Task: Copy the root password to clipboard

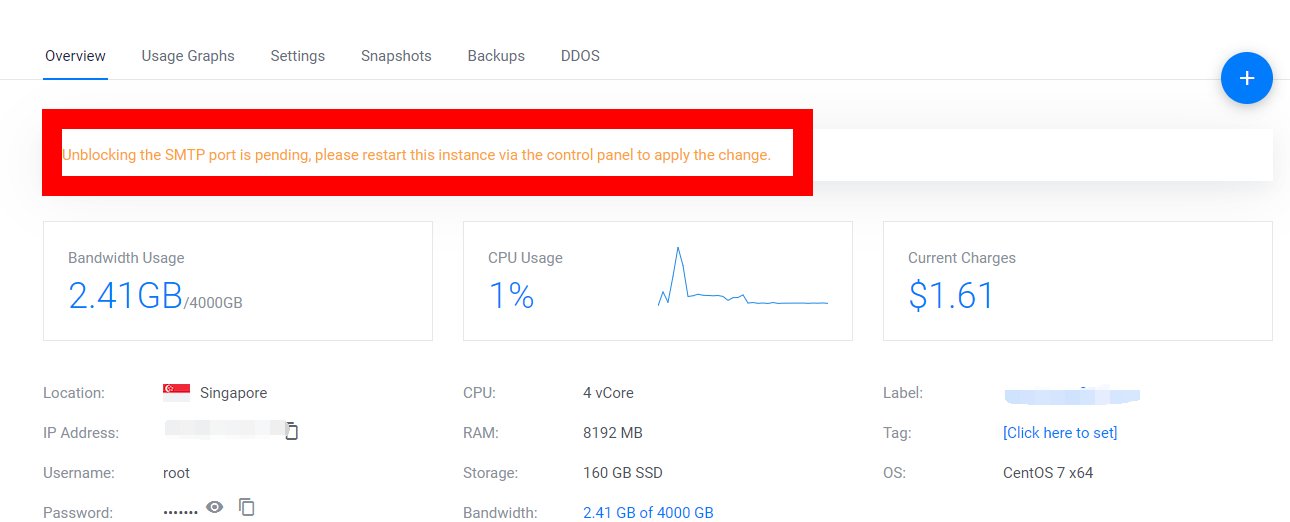Action: (247, 507)
